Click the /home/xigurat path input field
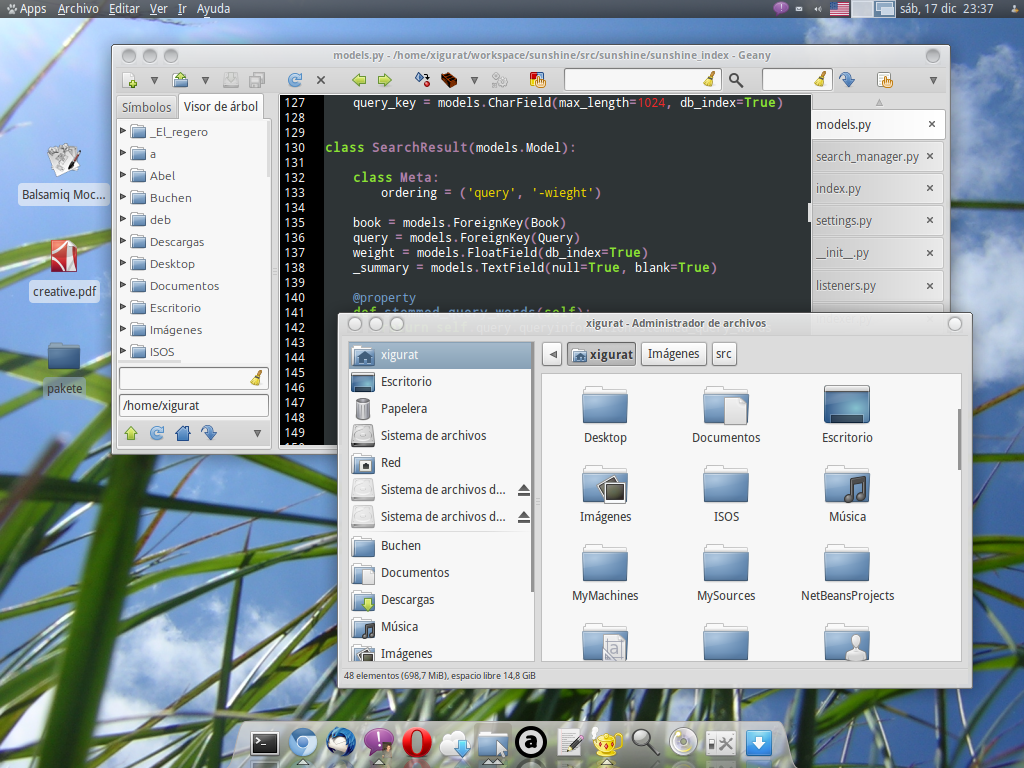Screen dimensions: 1024x768 (194, 405)
